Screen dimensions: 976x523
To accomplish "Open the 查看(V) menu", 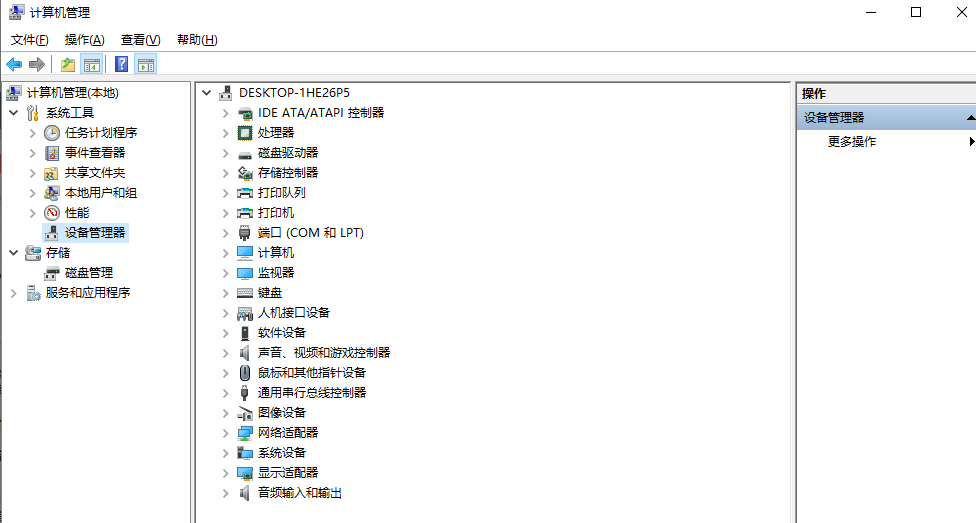I will (x=141, y=40).
